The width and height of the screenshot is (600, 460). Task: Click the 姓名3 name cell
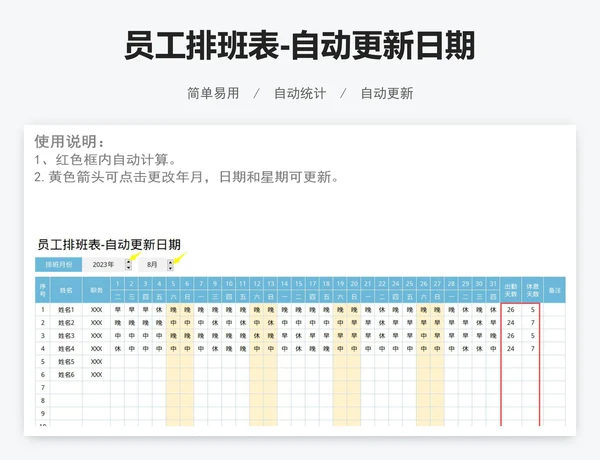[66, 336]
